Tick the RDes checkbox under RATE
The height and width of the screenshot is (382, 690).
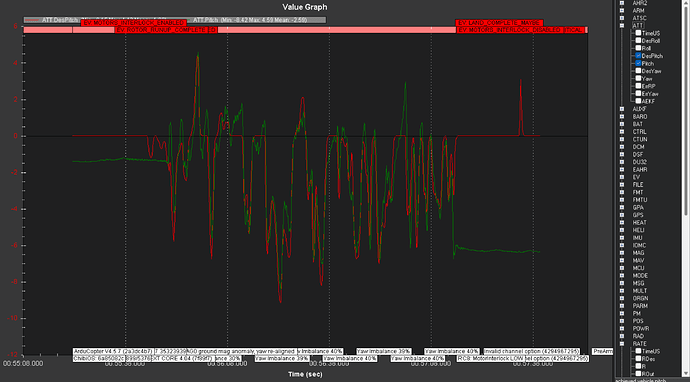(x=638, y=359)
